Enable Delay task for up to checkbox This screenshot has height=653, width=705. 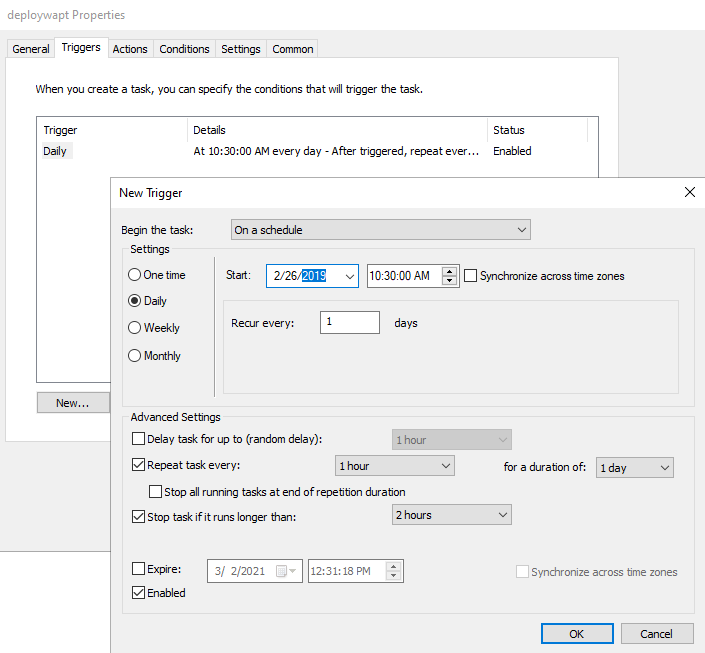(139, 438)
